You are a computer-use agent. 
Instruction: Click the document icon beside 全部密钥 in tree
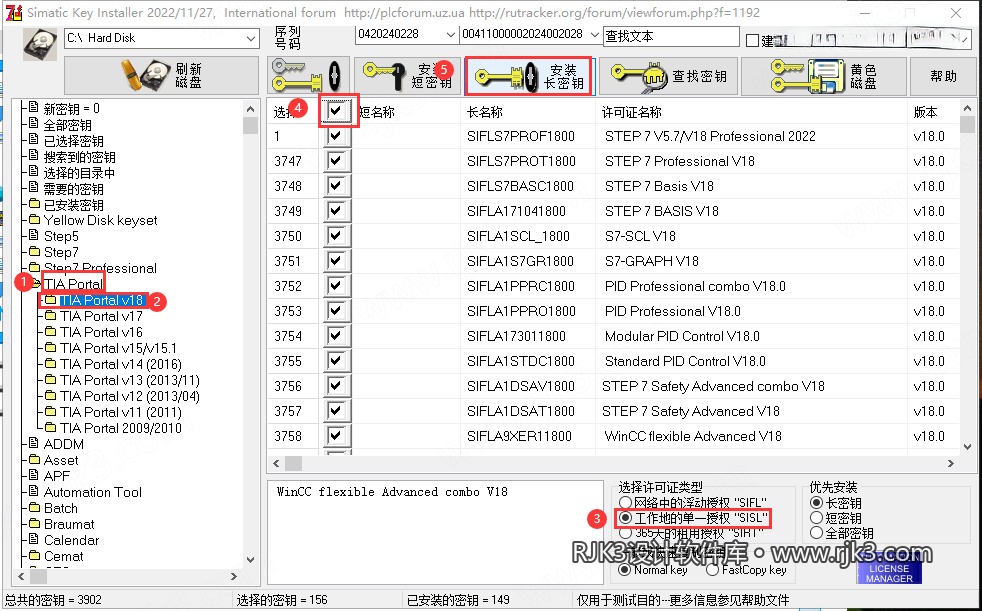tap(34, 124)
